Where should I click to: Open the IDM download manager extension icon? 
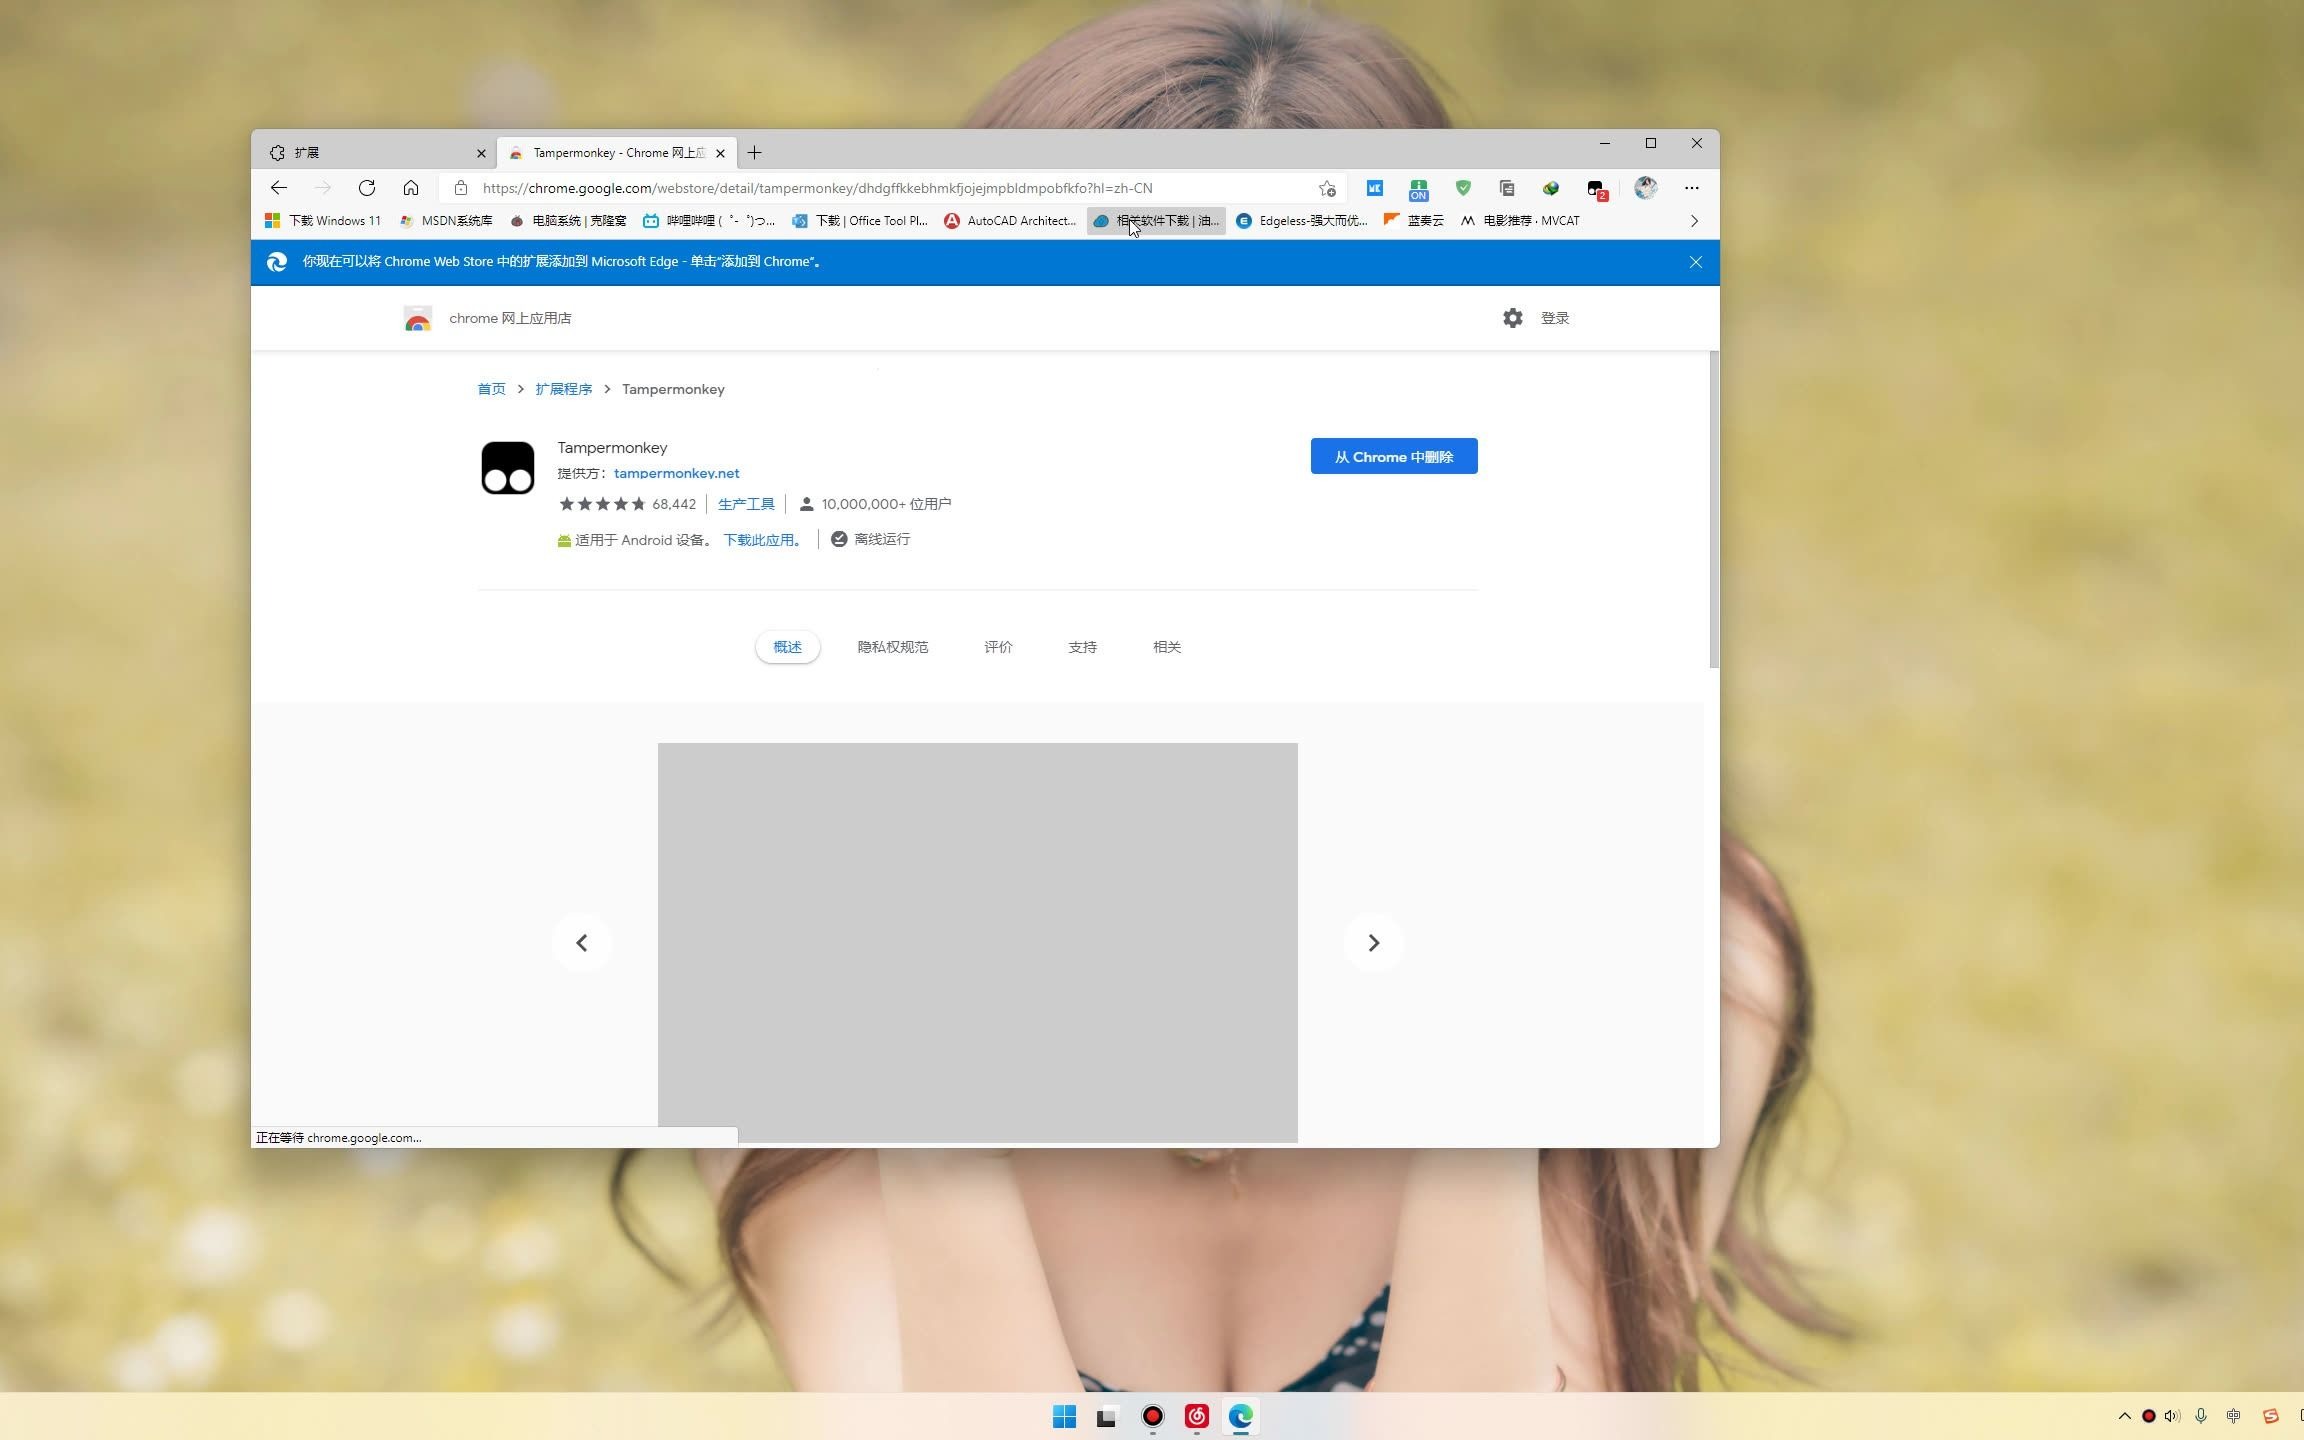[x=1551, y=188]
